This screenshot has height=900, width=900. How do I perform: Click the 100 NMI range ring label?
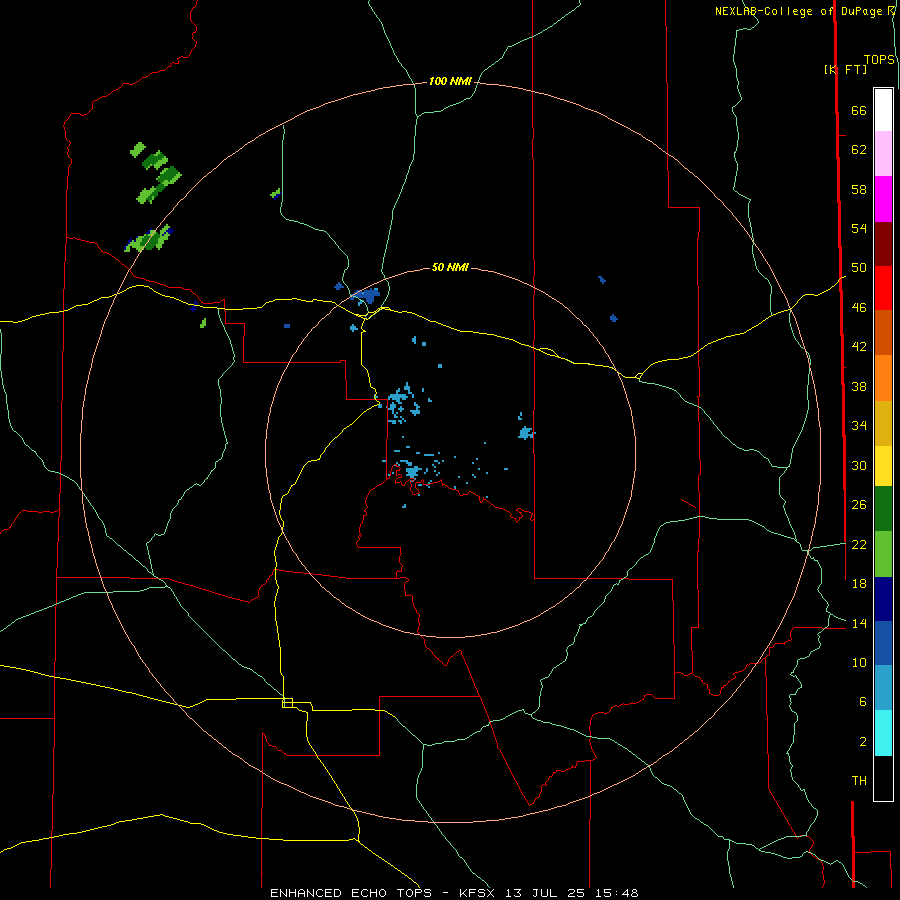coord(450,81)
